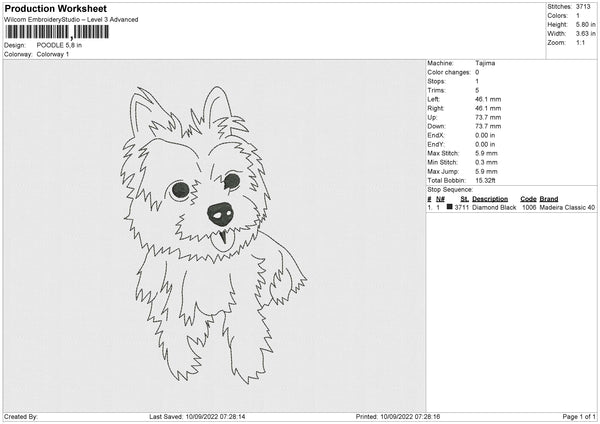This screenshot has width=600, height=424.
Task: Click the Stops value 1
Action: (x=477, y=81)
